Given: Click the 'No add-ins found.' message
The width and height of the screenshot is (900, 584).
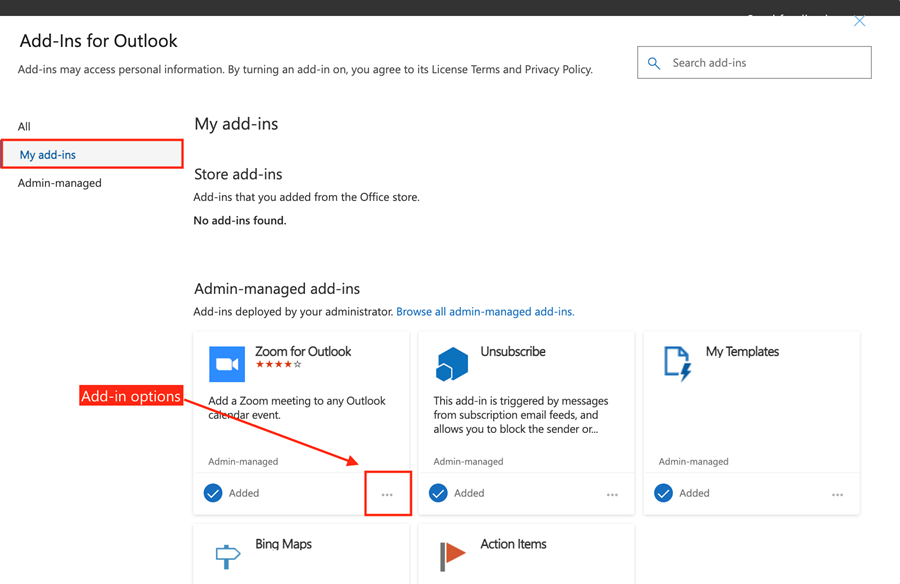Looking at the screenshot, I should tap(240, 221).
